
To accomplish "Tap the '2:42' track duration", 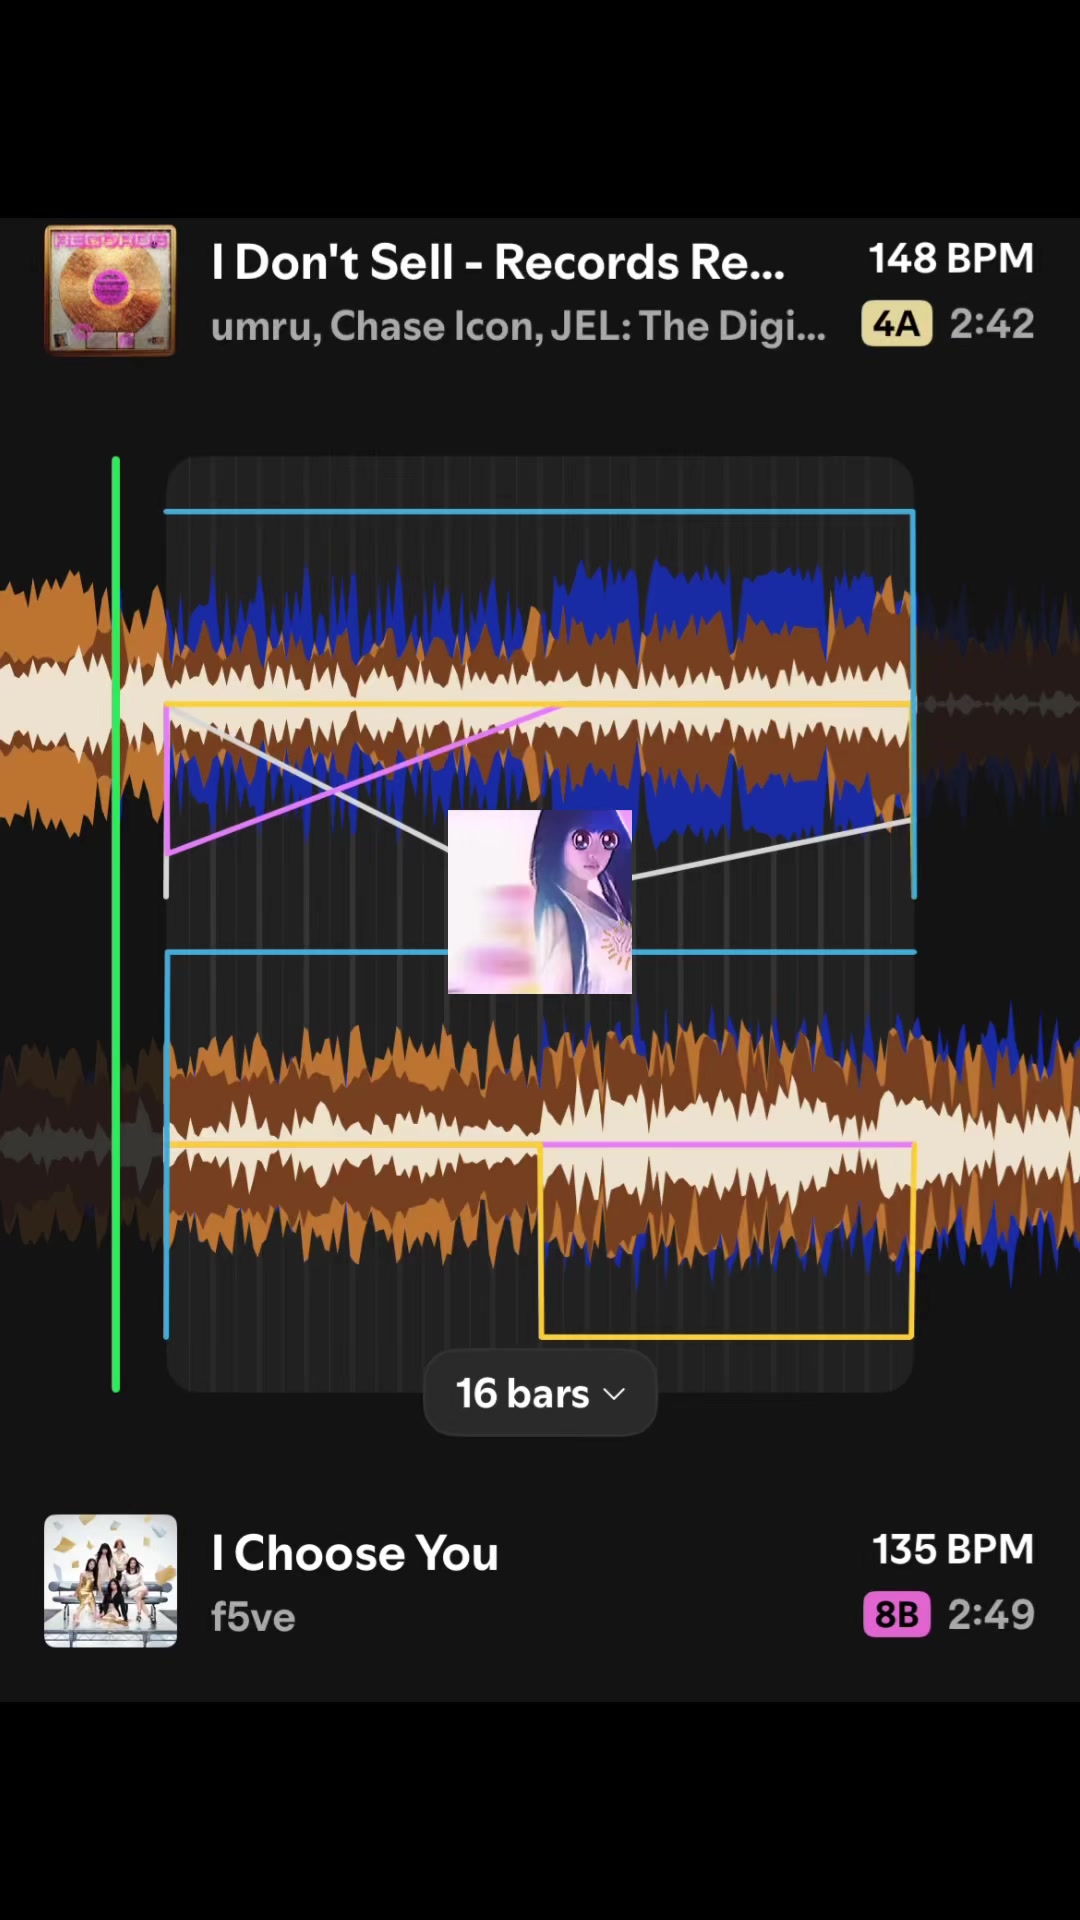I will click(992, 324).
